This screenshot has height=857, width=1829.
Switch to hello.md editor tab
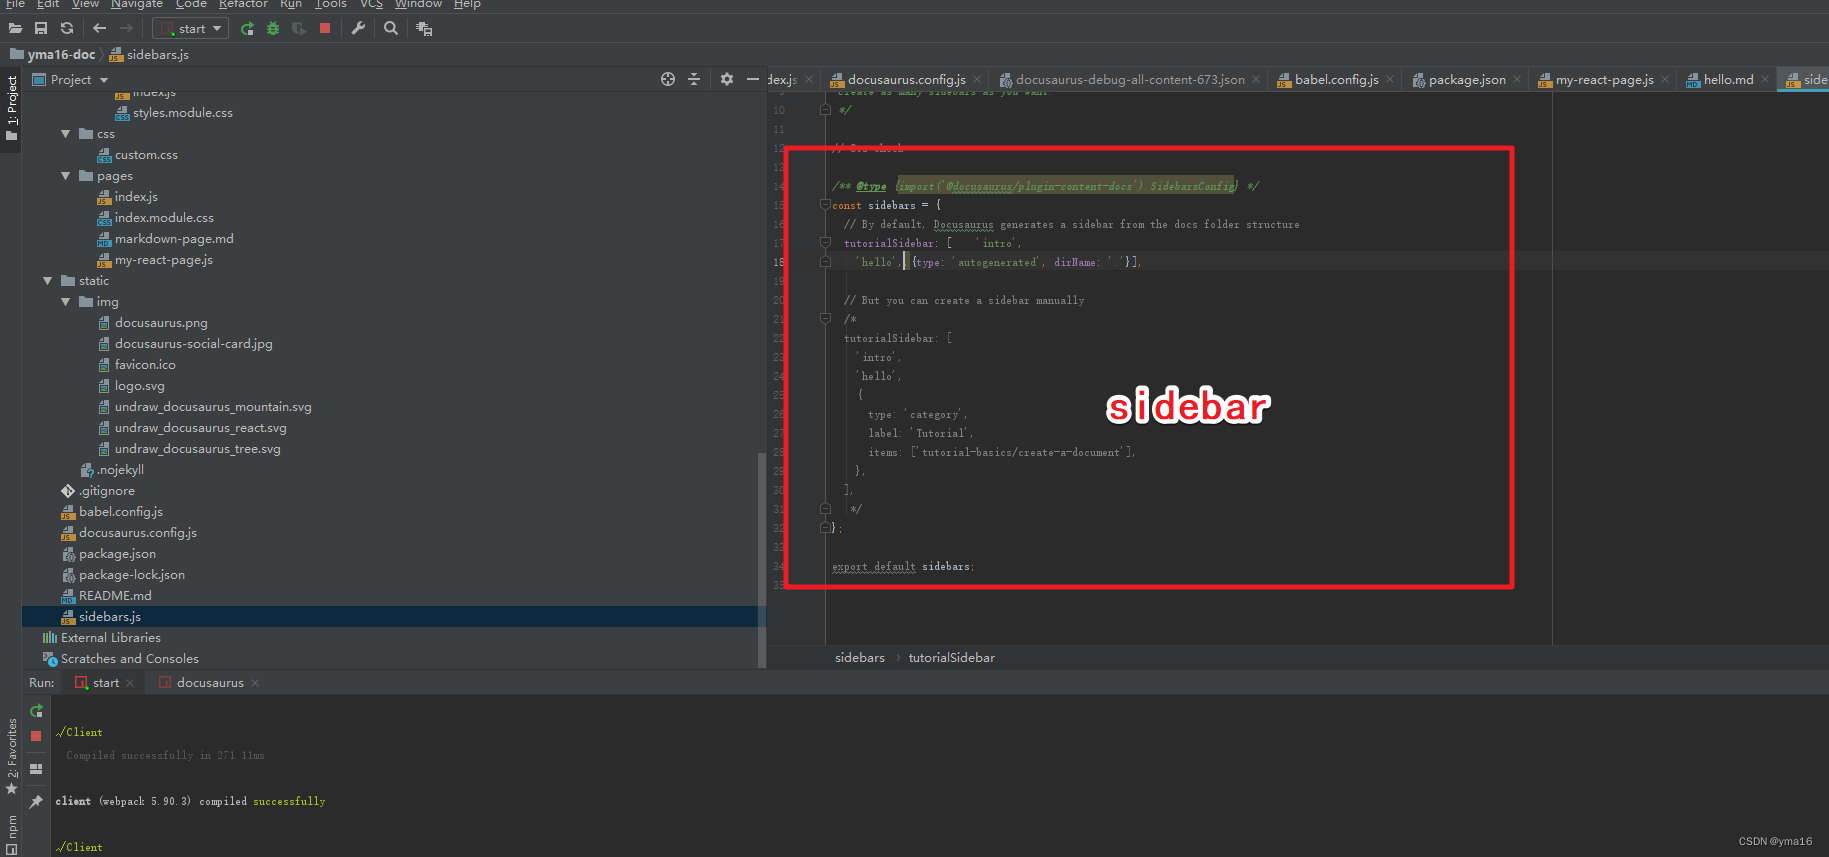(1728, 80)
